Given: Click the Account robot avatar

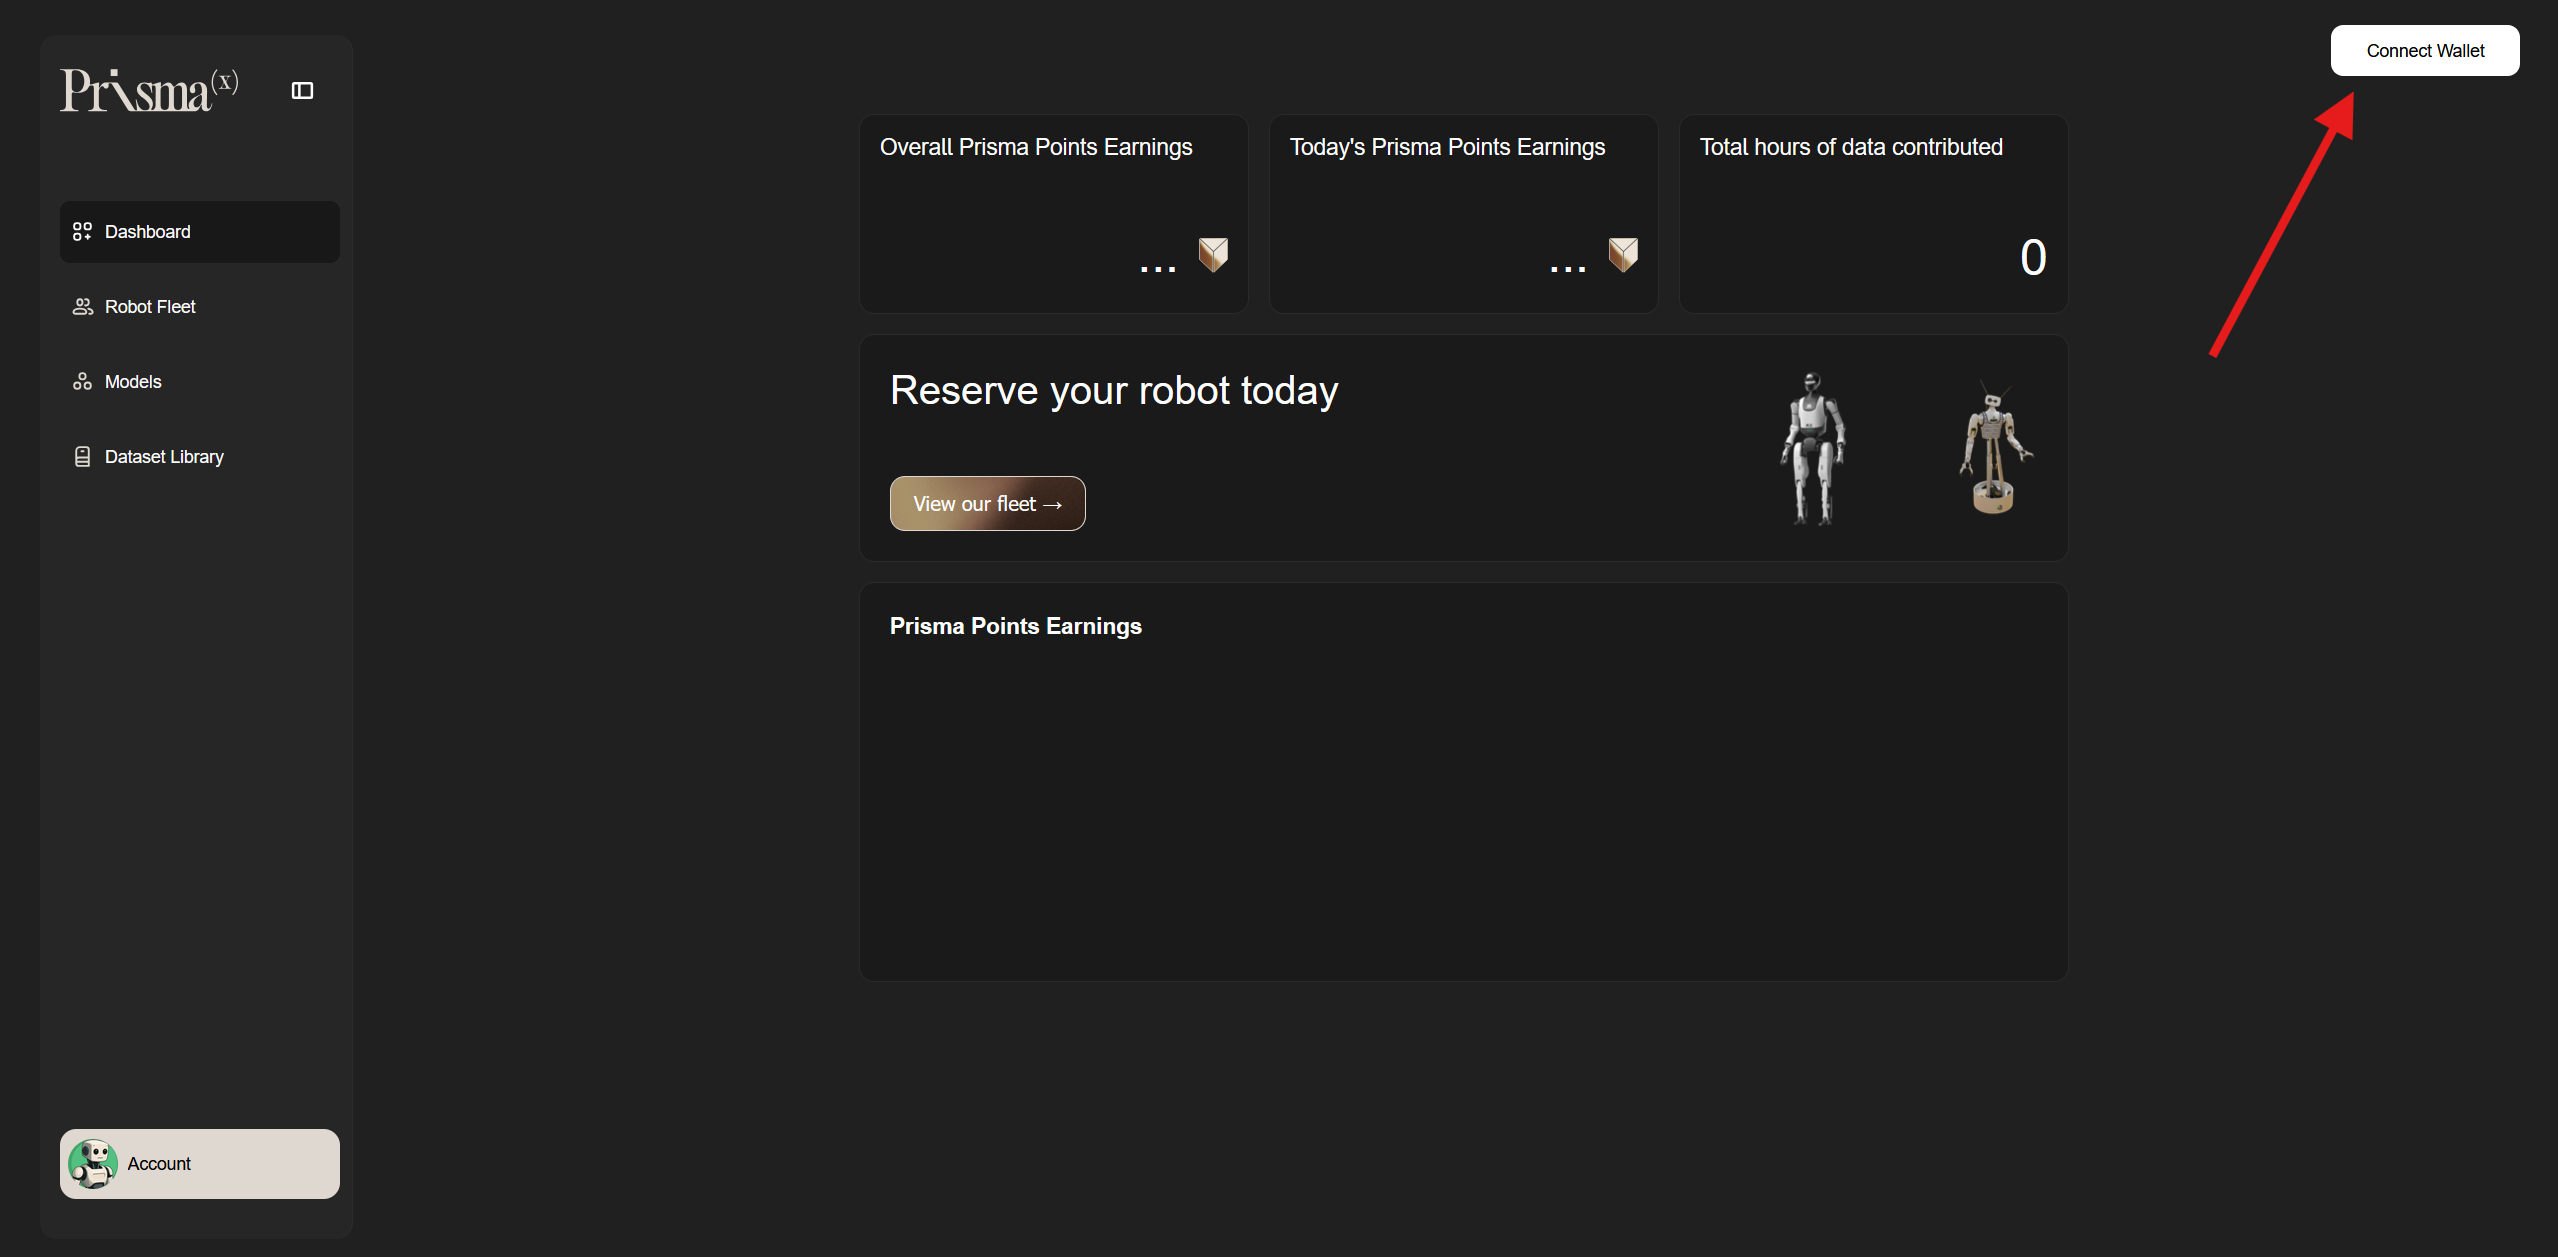Looking at the screenshot, I should click(93, 1164).
